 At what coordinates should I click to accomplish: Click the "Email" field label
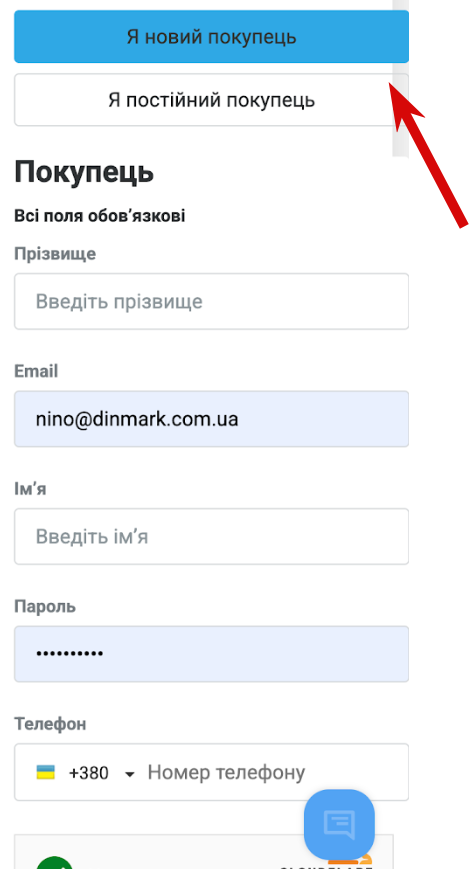point(36,371)
